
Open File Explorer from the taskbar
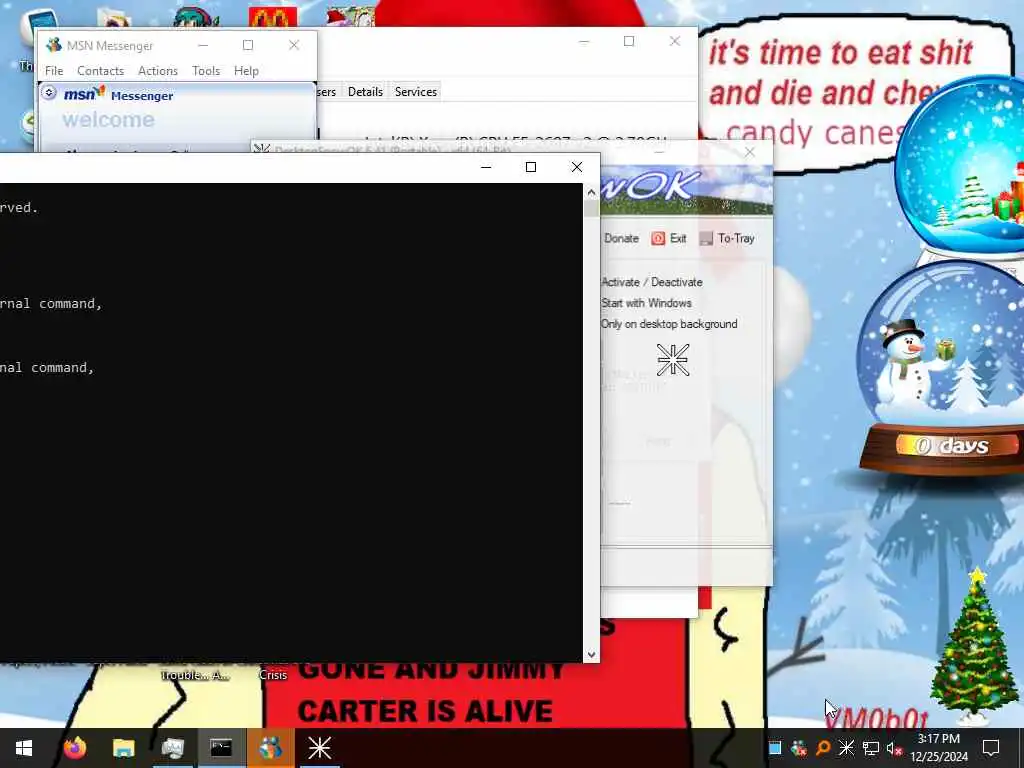click(x=123, y=748)
